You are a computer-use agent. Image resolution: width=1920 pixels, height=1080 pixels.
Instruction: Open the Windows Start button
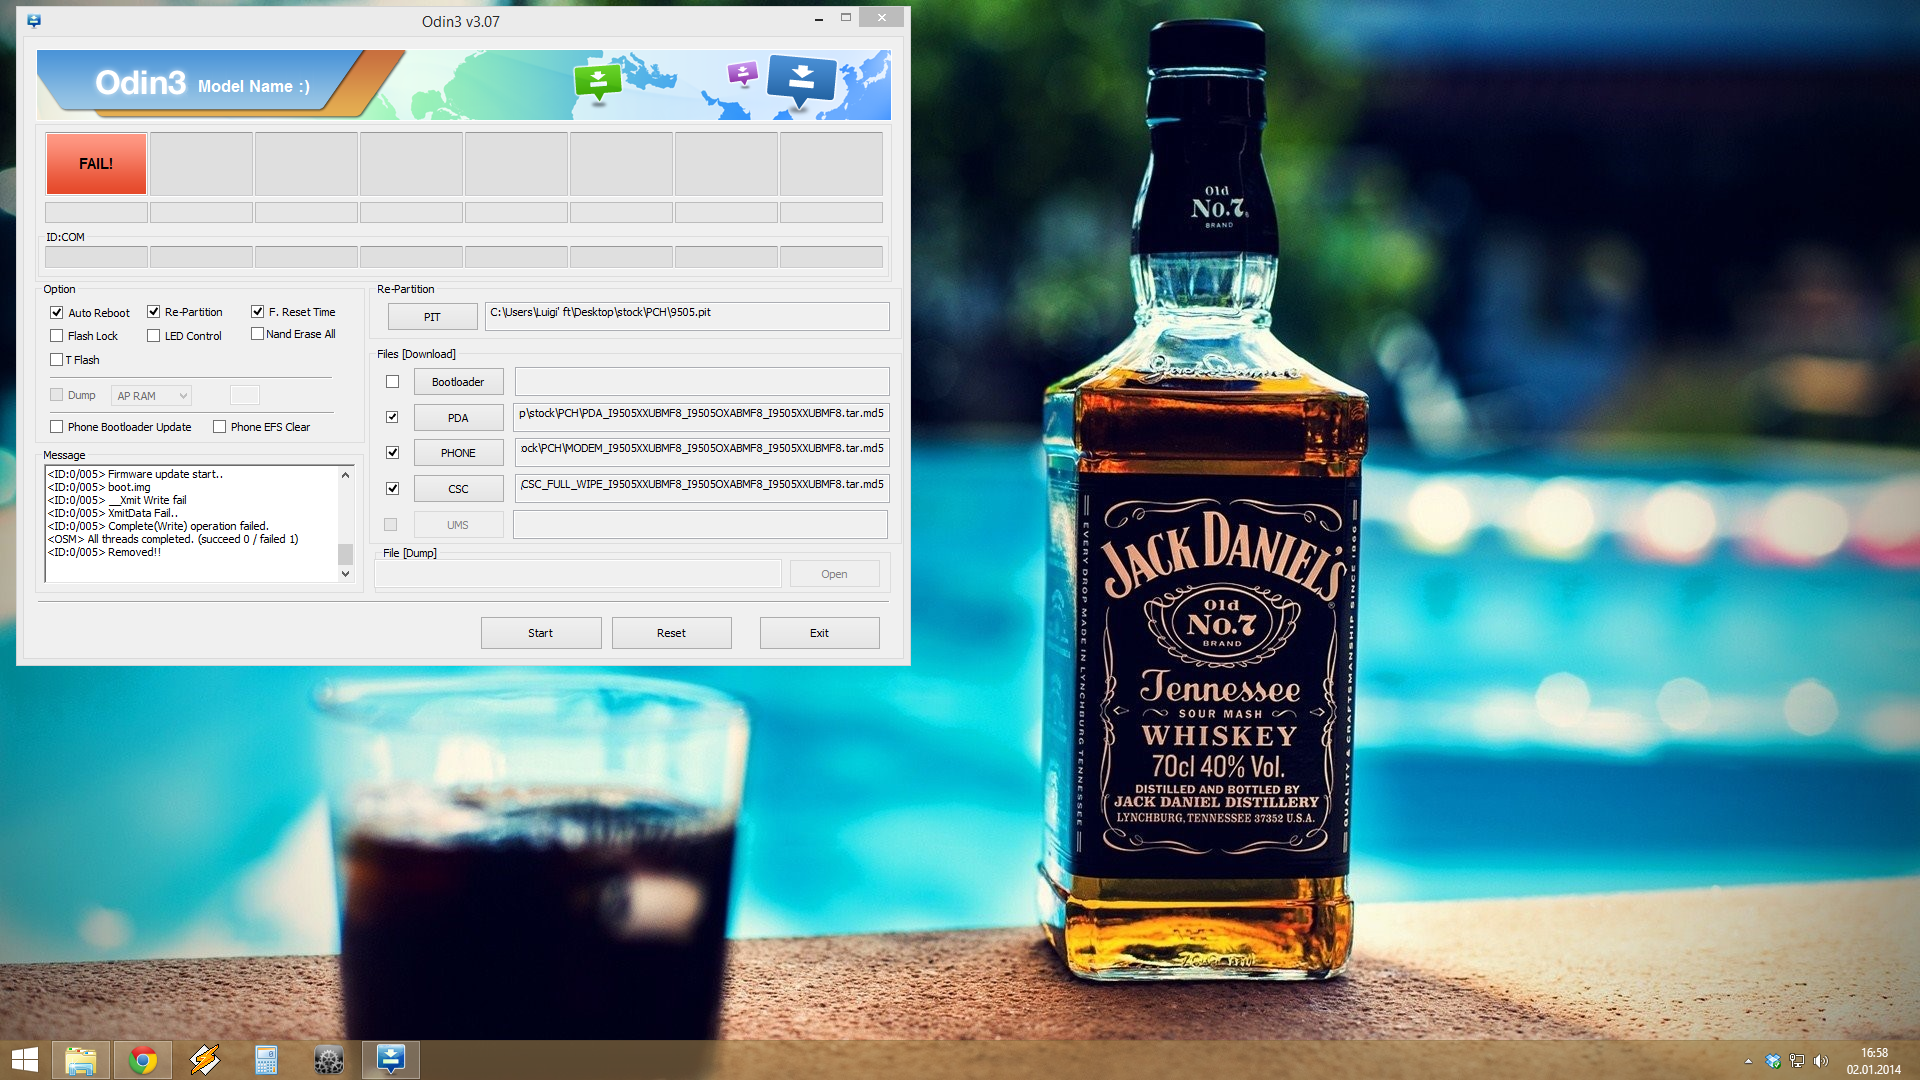[25, 1060]
